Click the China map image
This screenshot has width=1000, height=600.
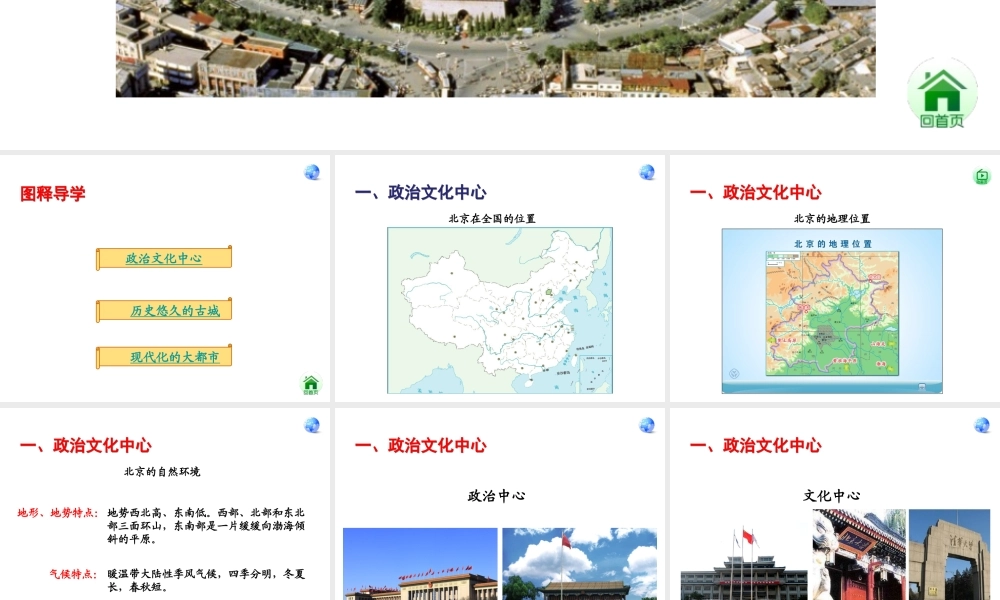[x=500, y=311]
